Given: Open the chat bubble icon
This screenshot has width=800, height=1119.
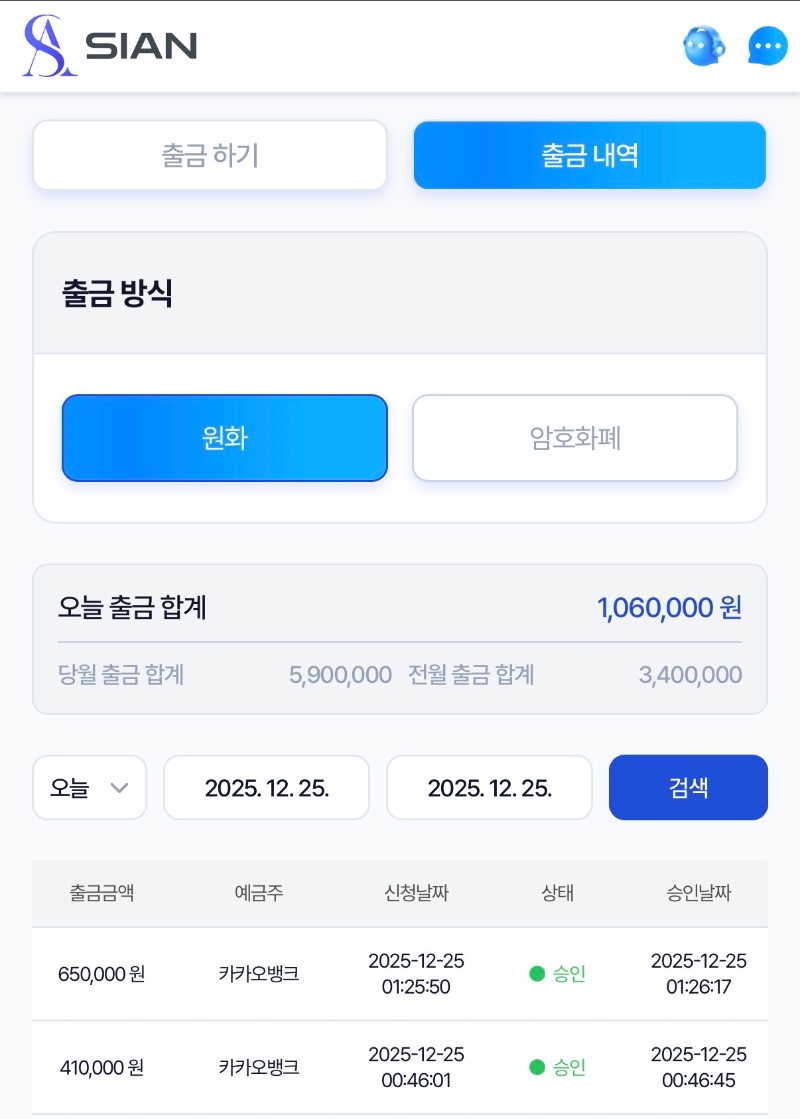Looking at the screenshot, I should pos(768,46).
